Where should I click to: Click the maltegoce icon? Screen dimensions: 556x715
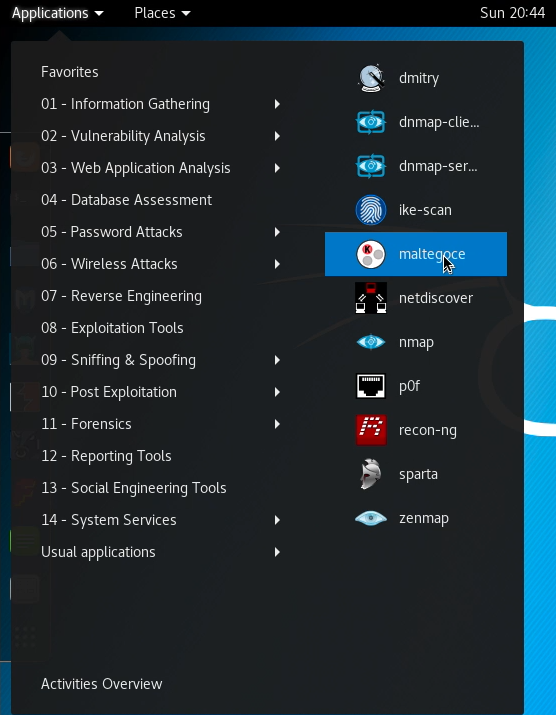click(x=371, y=254)
